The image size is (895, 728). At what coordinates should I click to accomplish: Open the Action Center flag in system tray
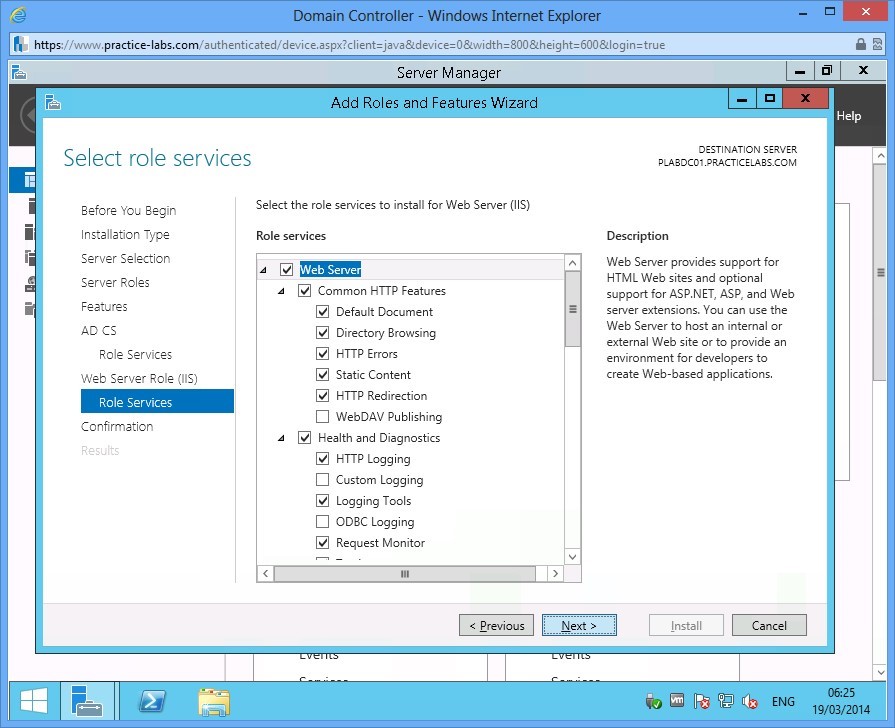701,701
